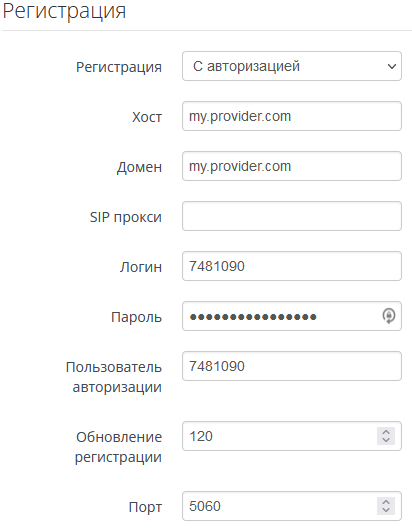412x531 pixels.
Task: Focus the Хост input containing my.provider.com
Action: (x=292, y=116)
